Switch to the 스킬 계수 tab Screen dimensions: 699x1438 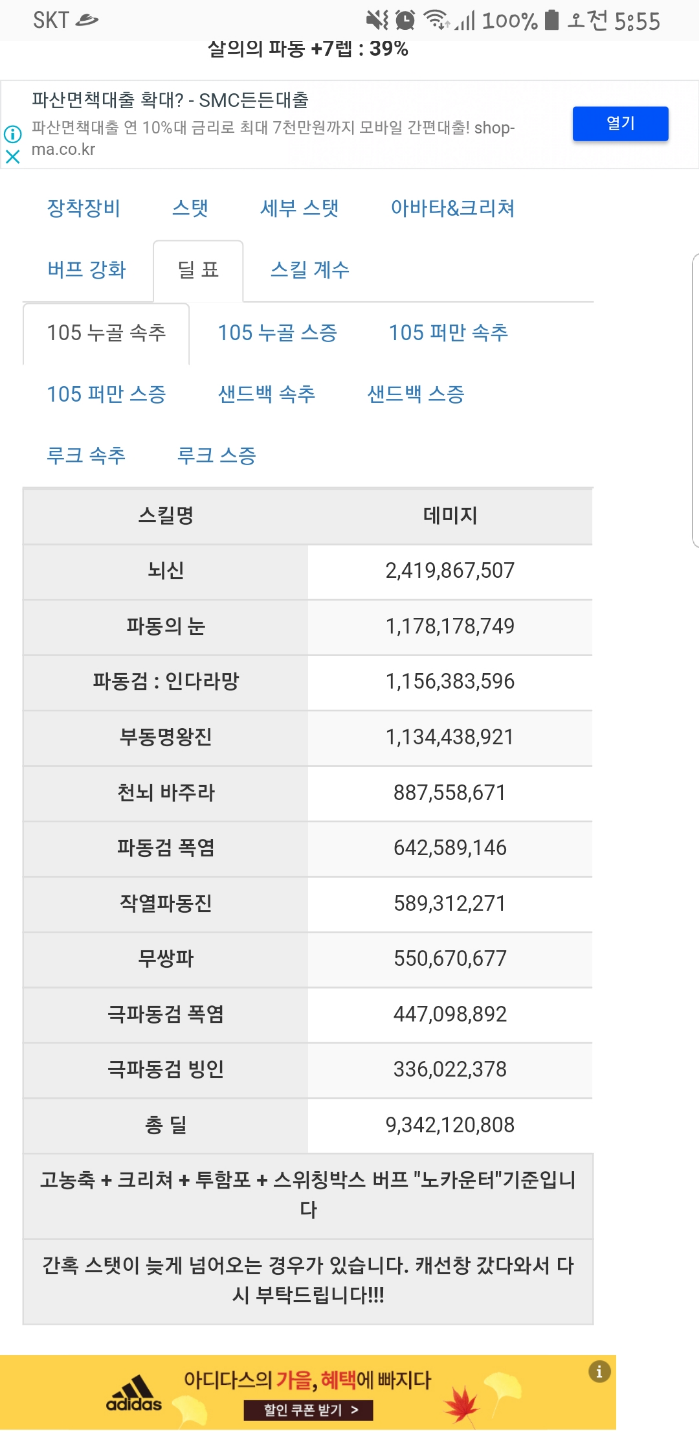click(x=310, y=270)
